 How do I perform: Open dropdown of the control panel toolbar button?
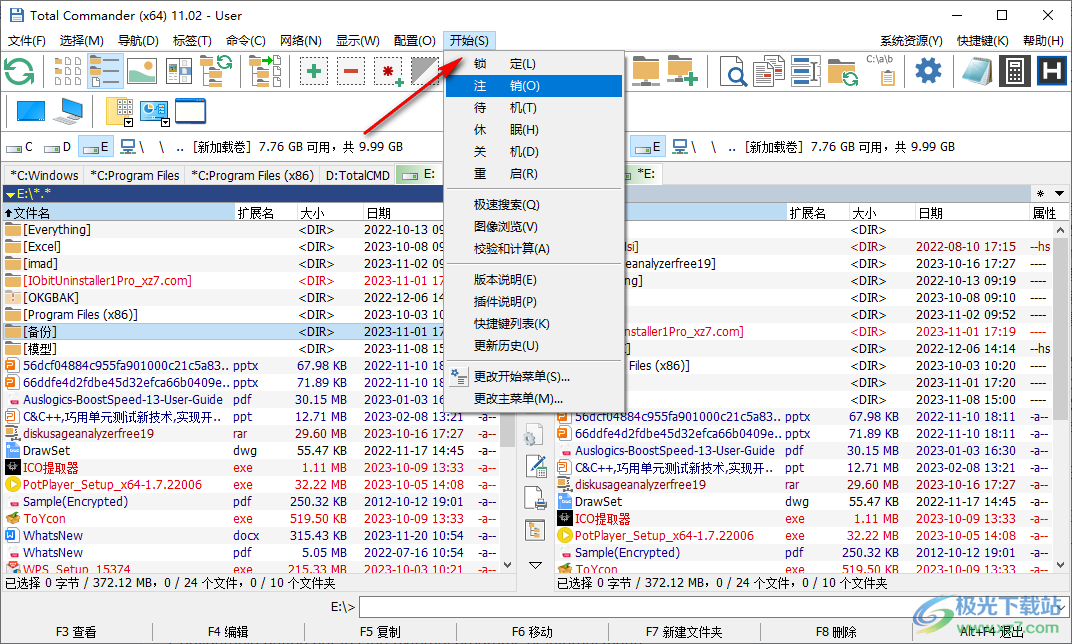pos(165,123)
